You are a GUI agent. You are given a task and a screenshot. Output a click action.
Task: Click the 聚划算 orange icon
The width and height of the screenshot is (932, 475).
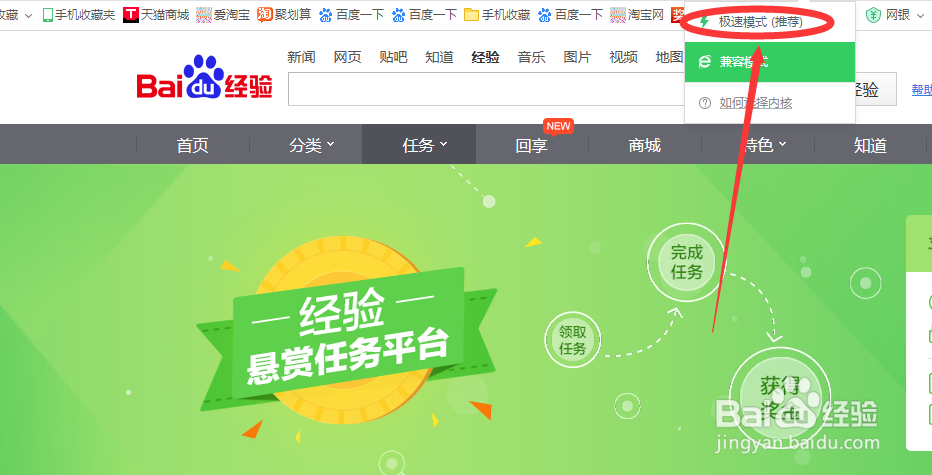[x=265, y=15]
